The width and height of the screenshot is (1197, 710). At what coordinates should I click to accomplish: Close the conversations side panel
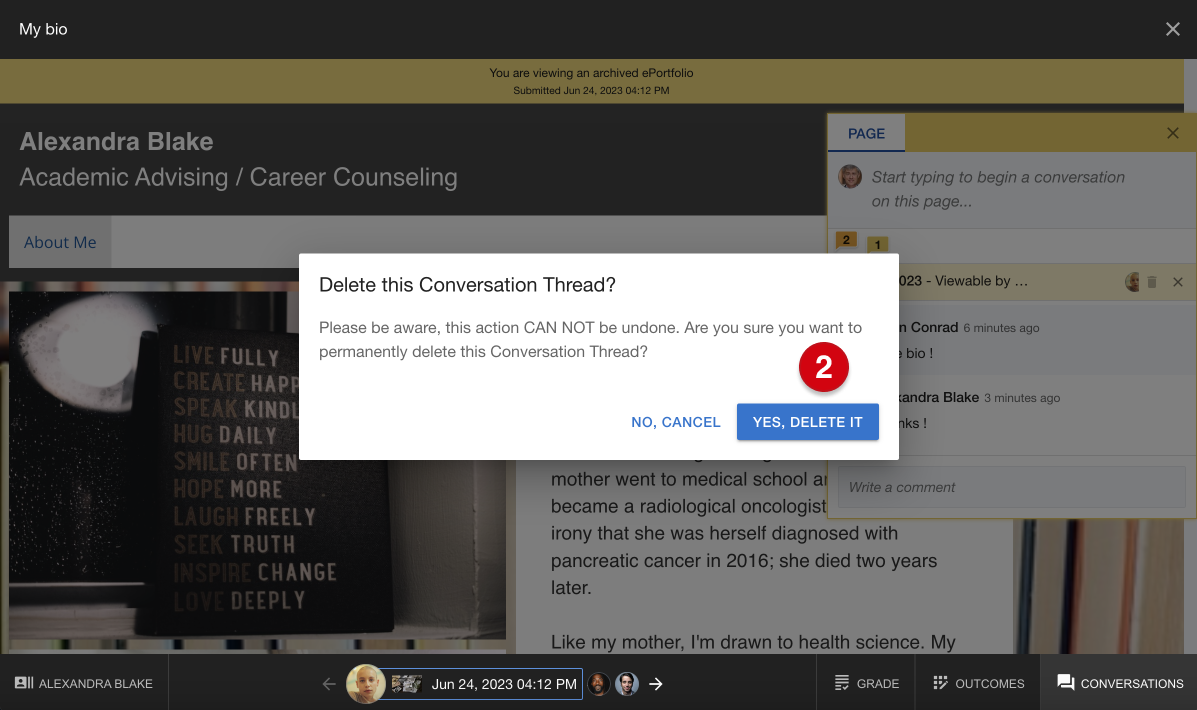coord(1173,134)
